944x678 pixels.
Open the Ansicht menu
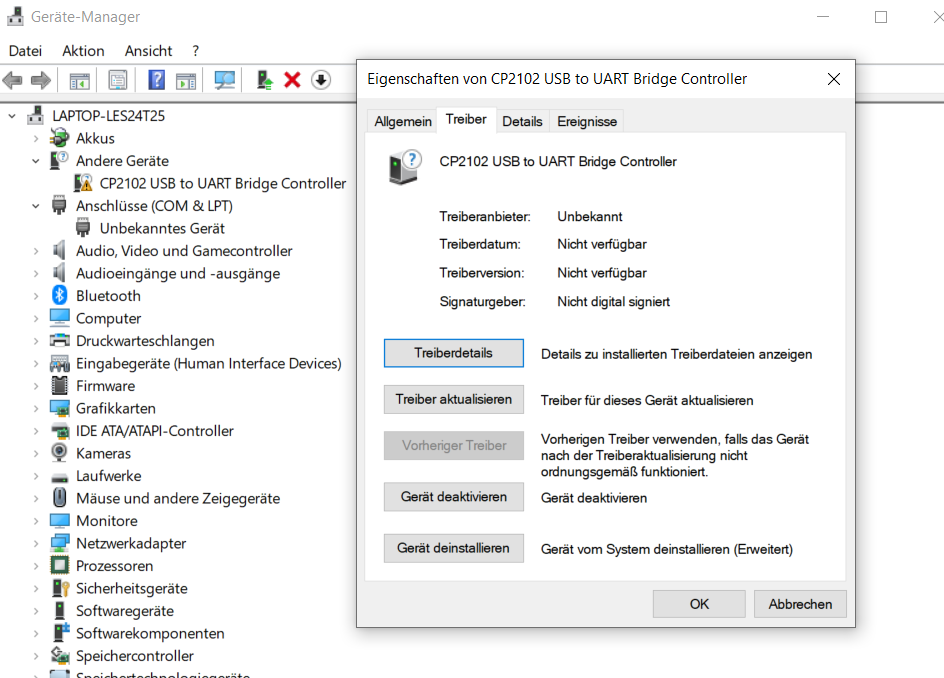click(148, 51)
